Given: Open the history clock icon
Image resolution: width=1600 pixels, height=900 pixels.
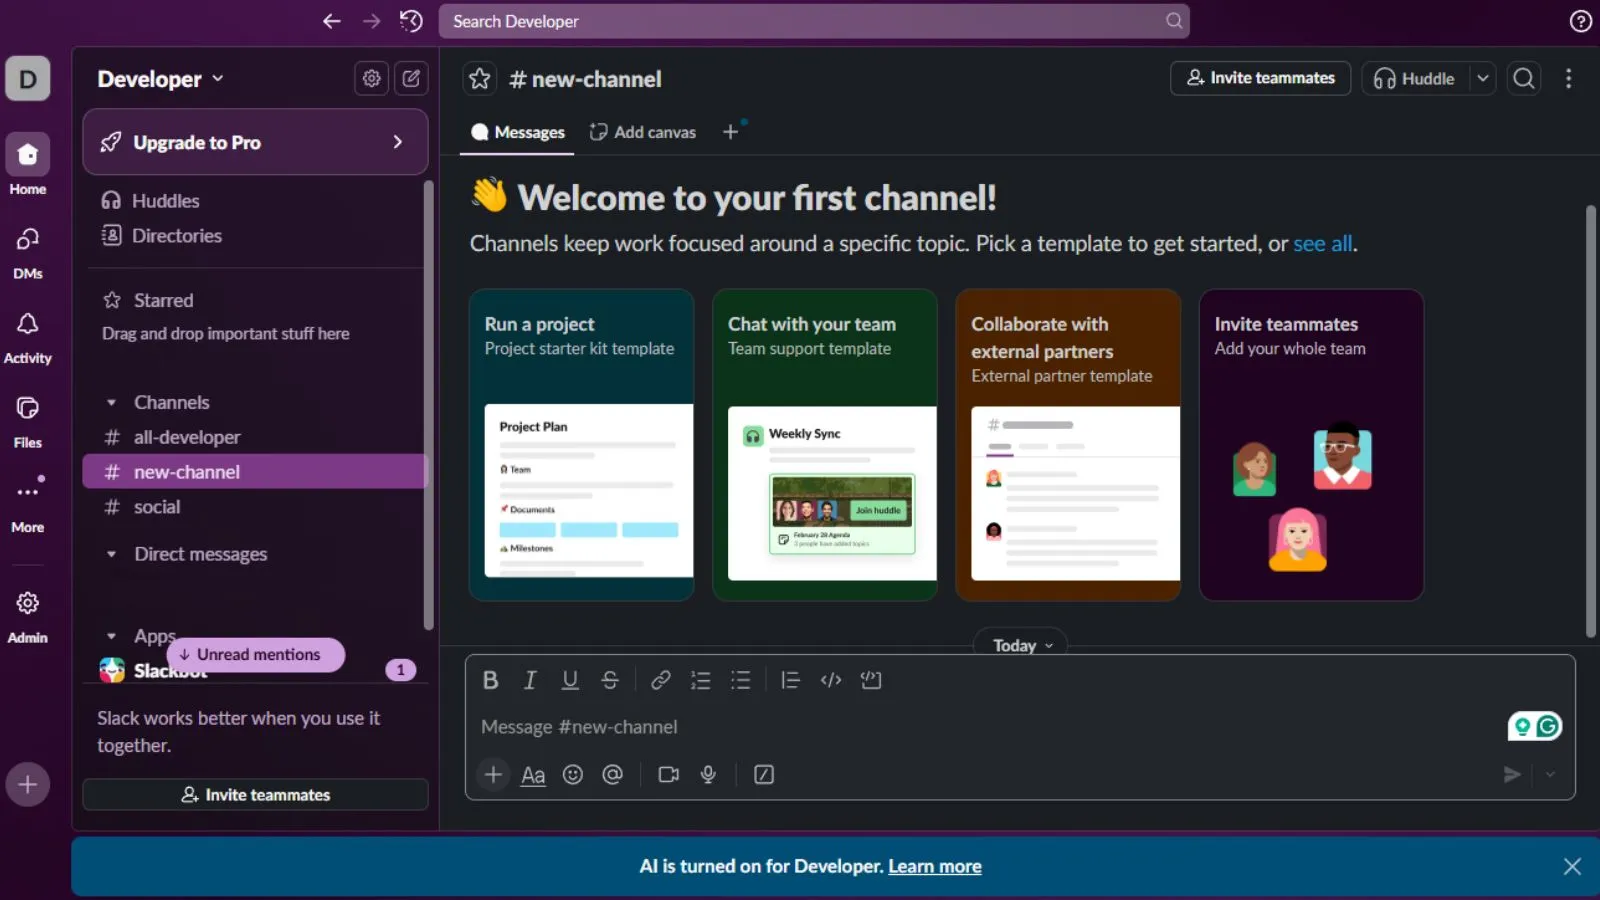Looking at the screenshot, I should point(411,21).
